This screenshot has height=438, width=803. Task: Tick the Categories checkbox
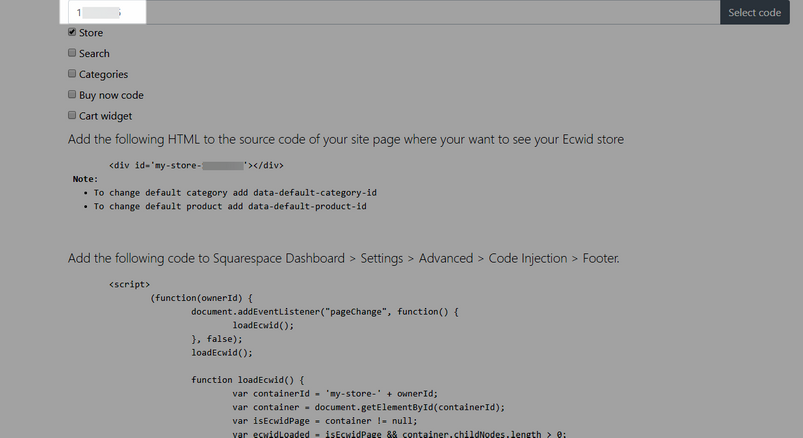tap(72, 74)
